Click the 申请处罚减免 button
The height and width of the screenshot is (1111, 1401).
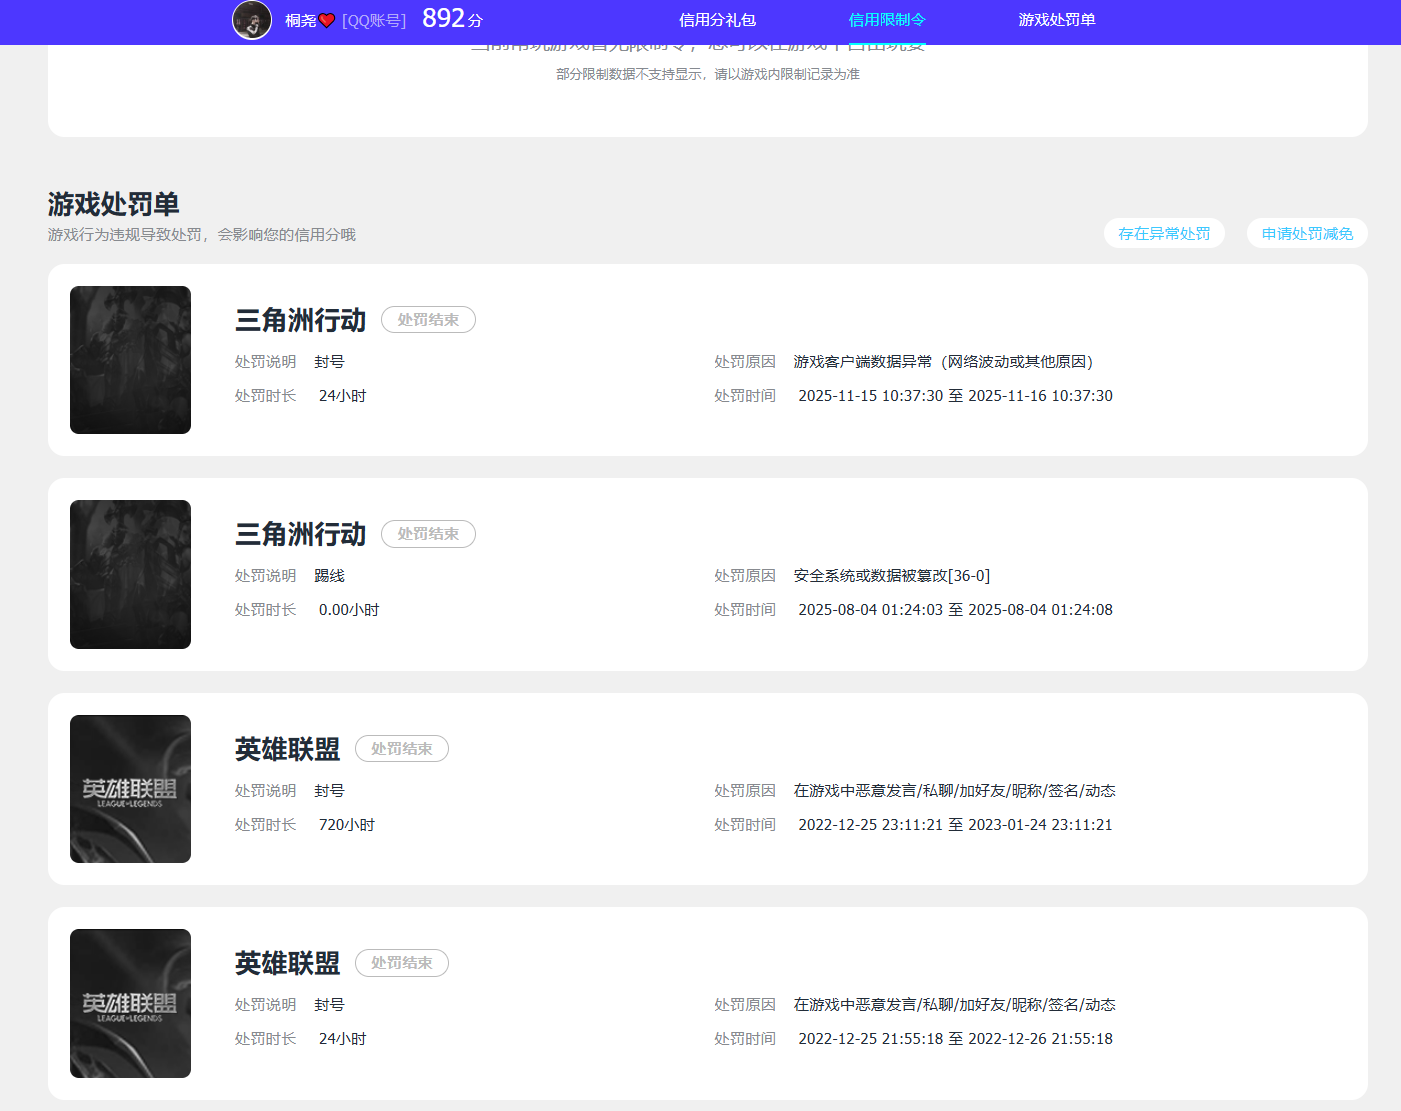[x=1306, y=232]
